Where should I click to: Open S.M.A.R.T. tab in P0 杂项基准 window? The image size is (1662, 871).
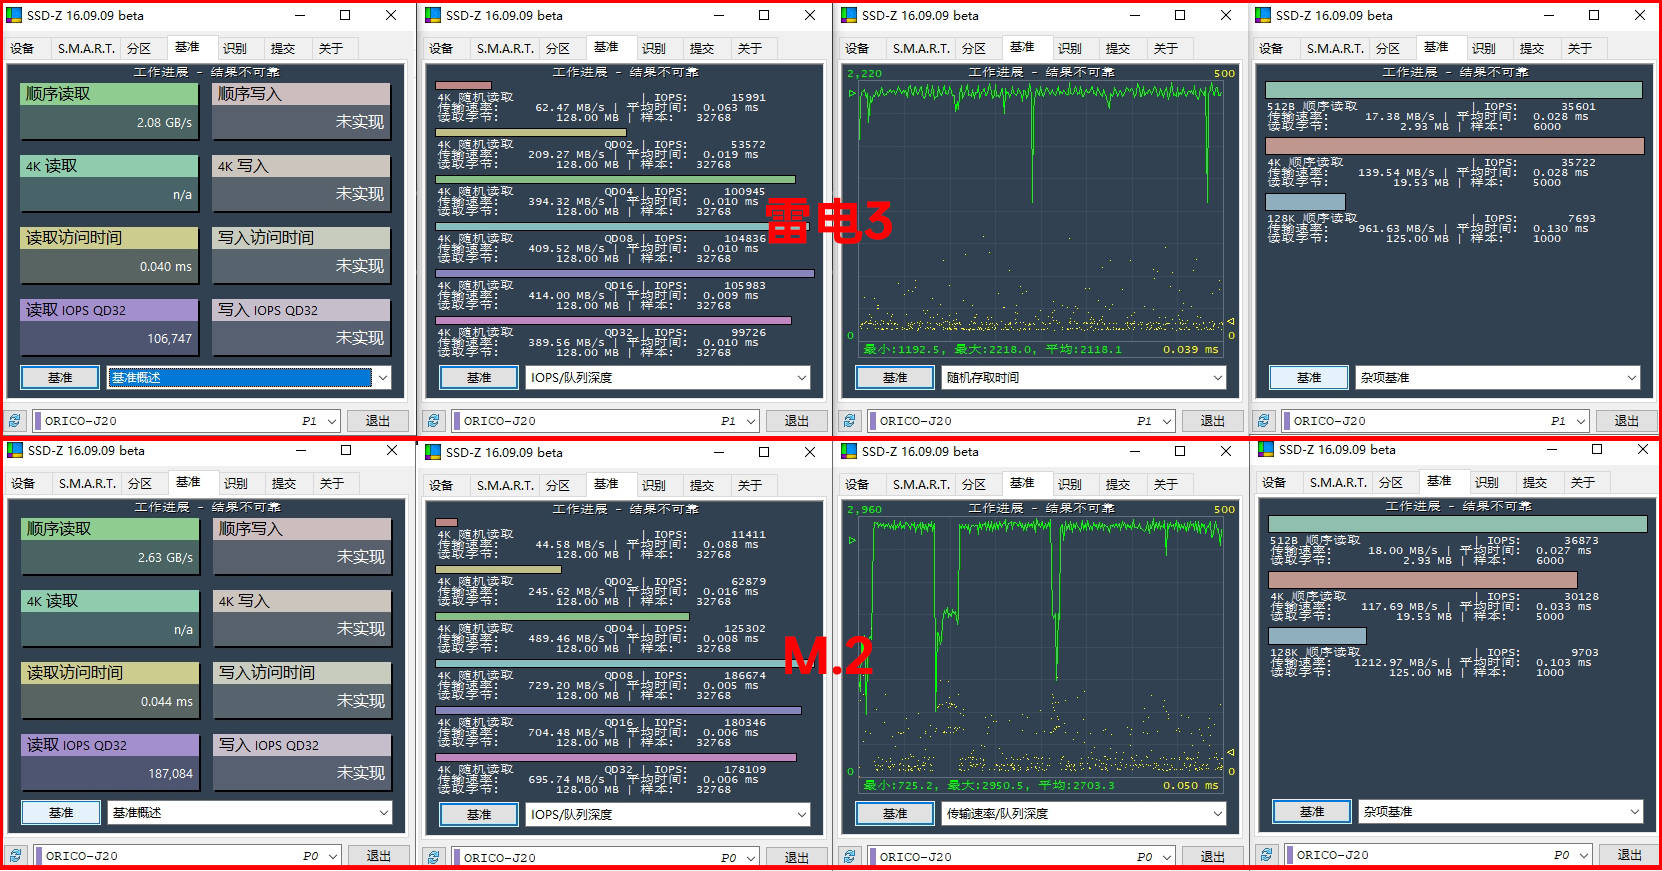tap(1338, 482)
